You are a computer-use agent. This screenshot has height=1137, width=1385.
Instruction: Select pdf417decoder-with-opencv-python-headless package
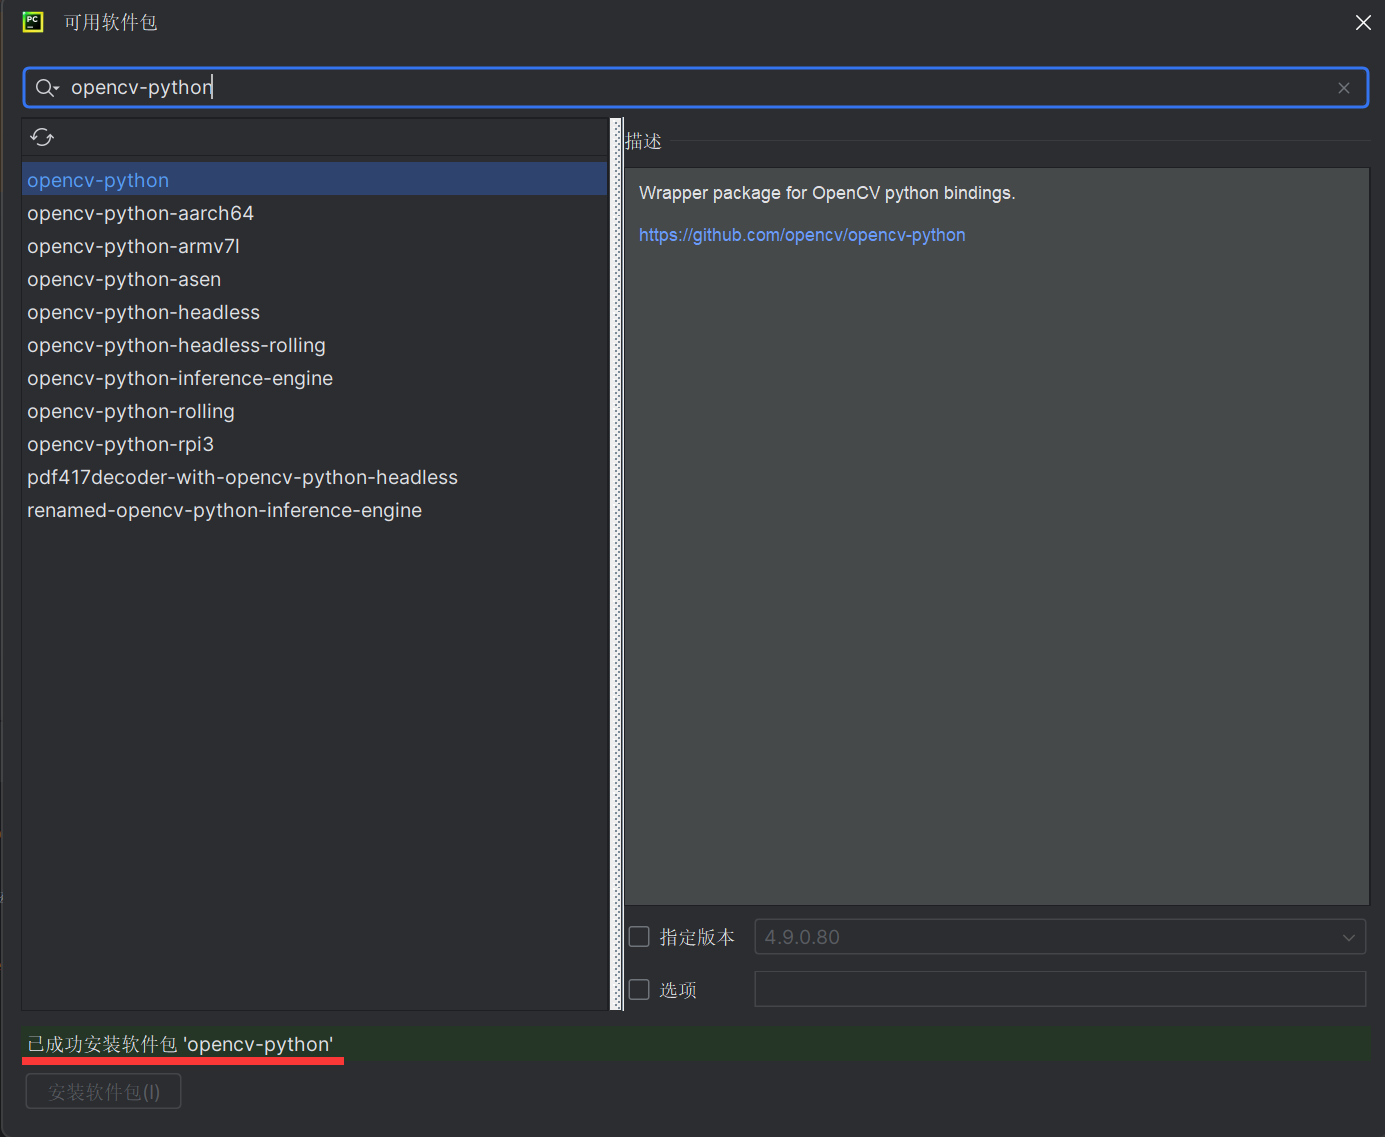pyautogui.click(x=242, y=477)
